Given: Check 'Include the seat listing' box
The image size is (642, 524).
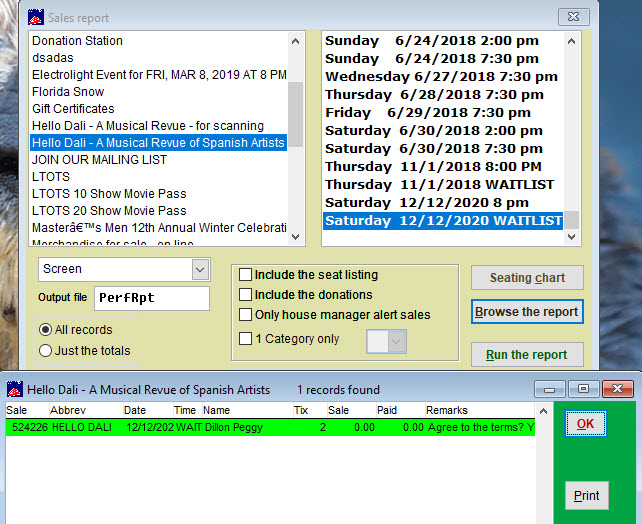Looking at the screenshot, I should click(x=246, y=275).
